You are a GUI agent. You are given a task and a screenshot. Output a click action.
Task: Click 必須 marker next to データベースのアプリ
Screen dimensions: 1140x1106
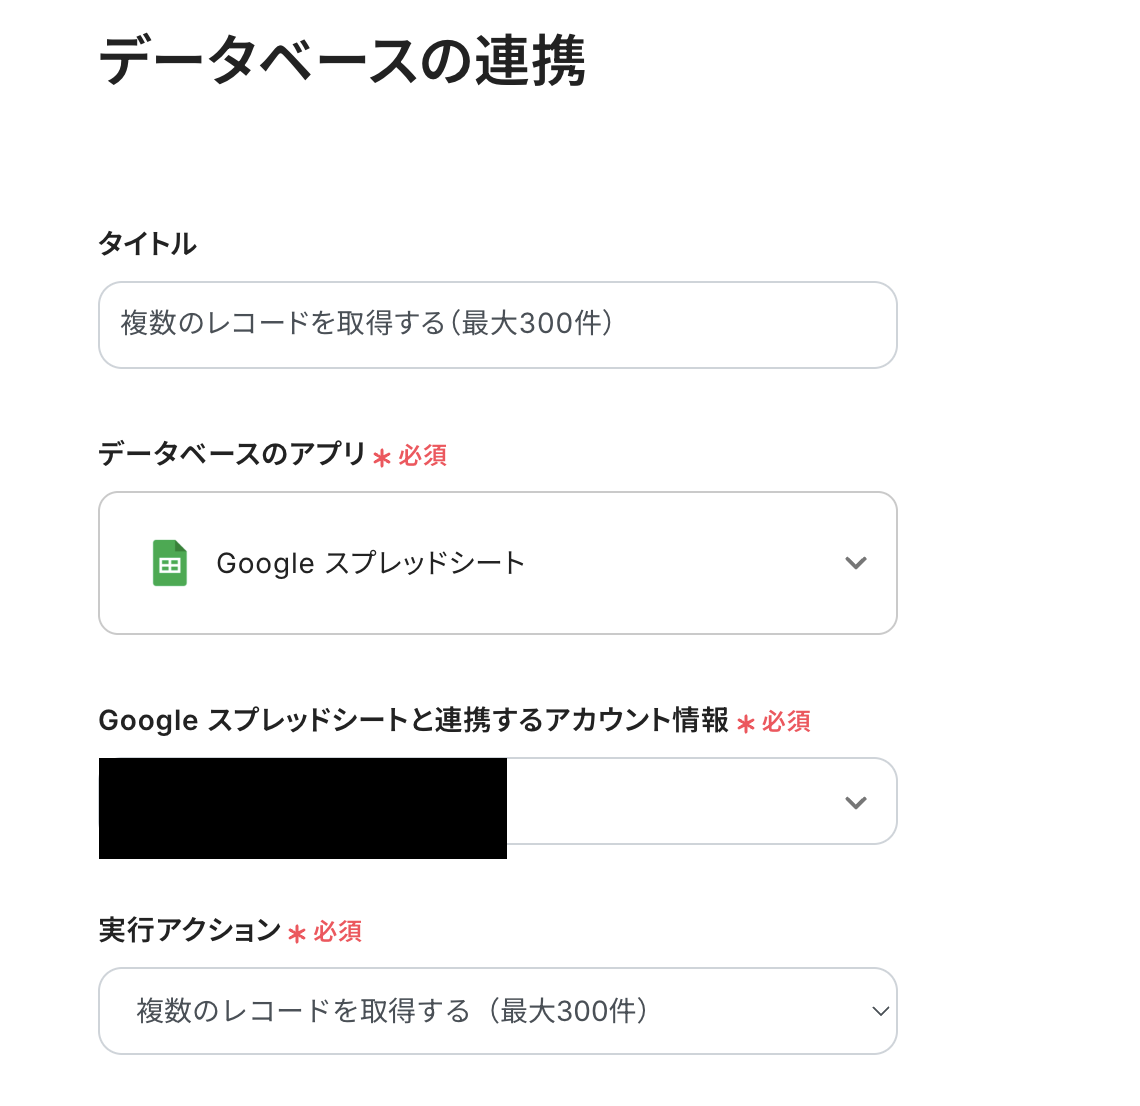tap(423, 456)
